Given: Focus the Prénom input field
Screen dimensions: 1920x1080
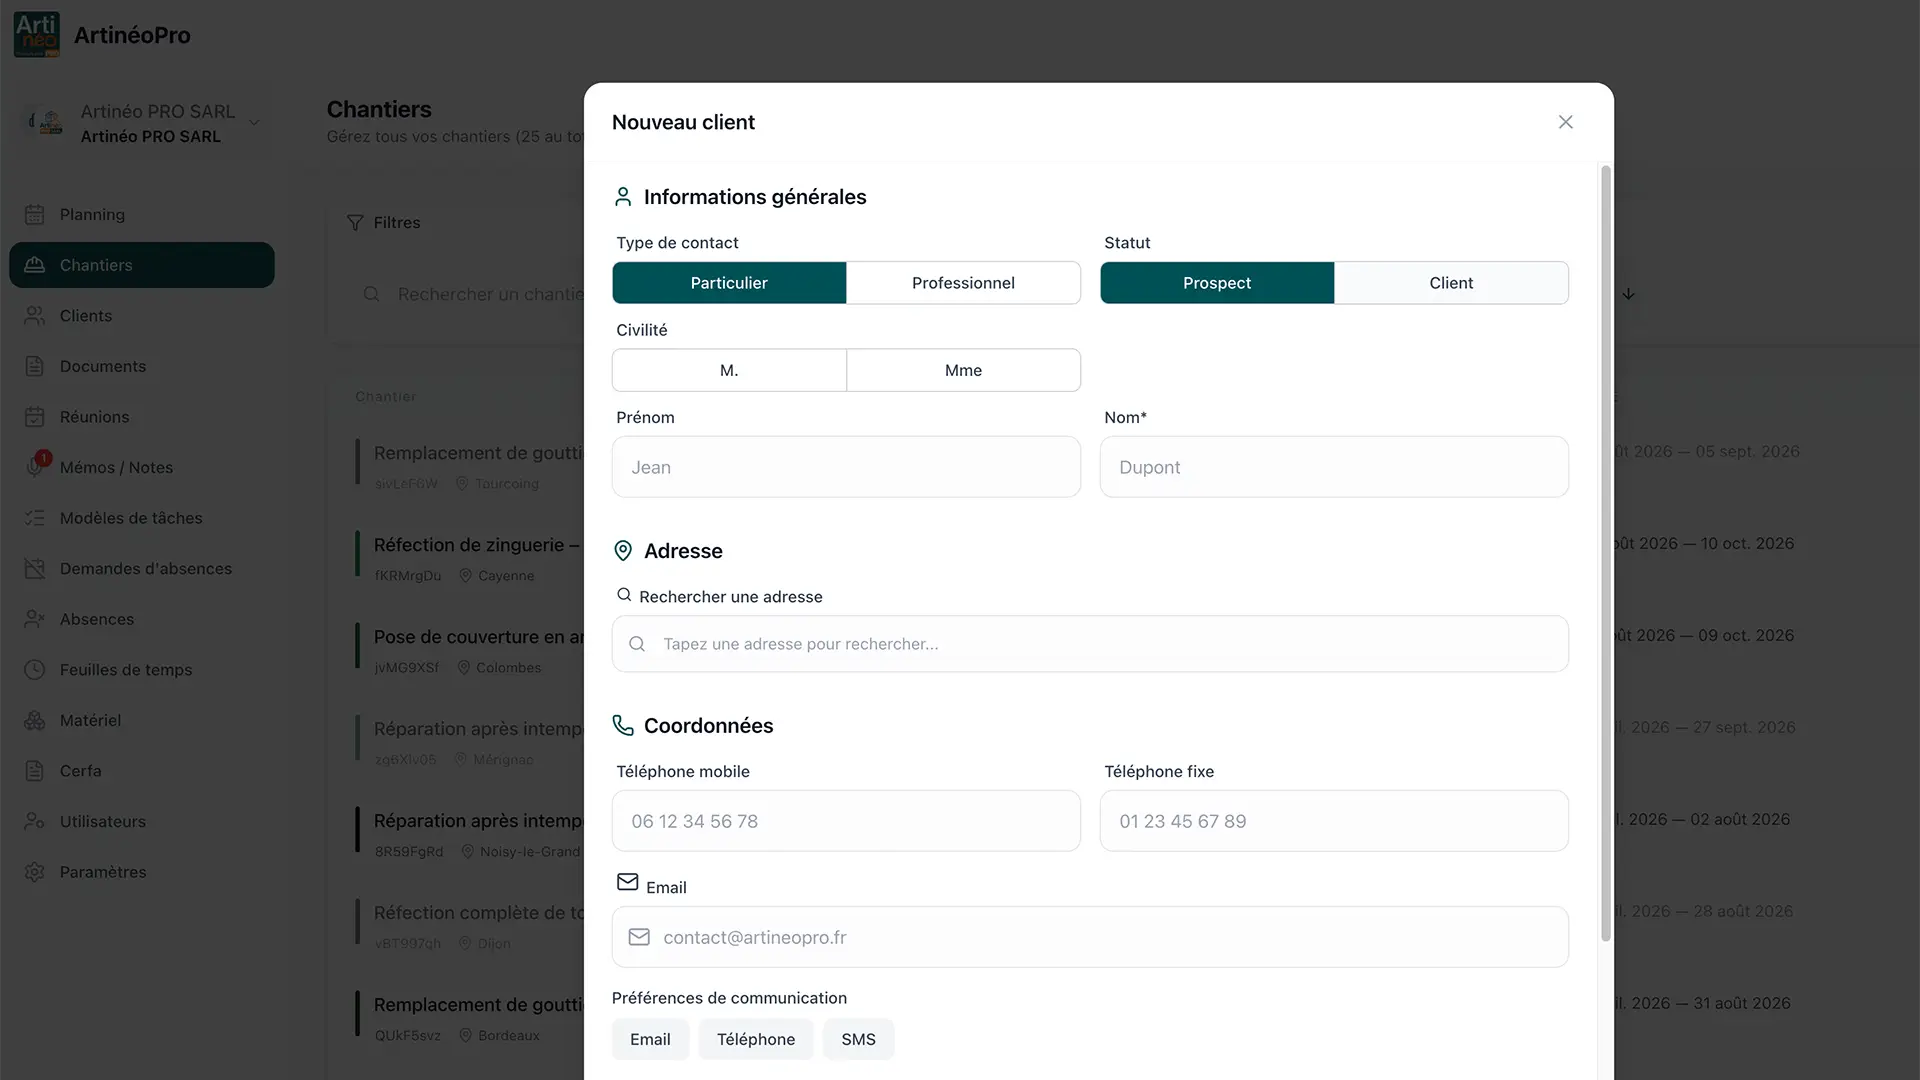Looking at the screenshot, I should coord(846,467).
